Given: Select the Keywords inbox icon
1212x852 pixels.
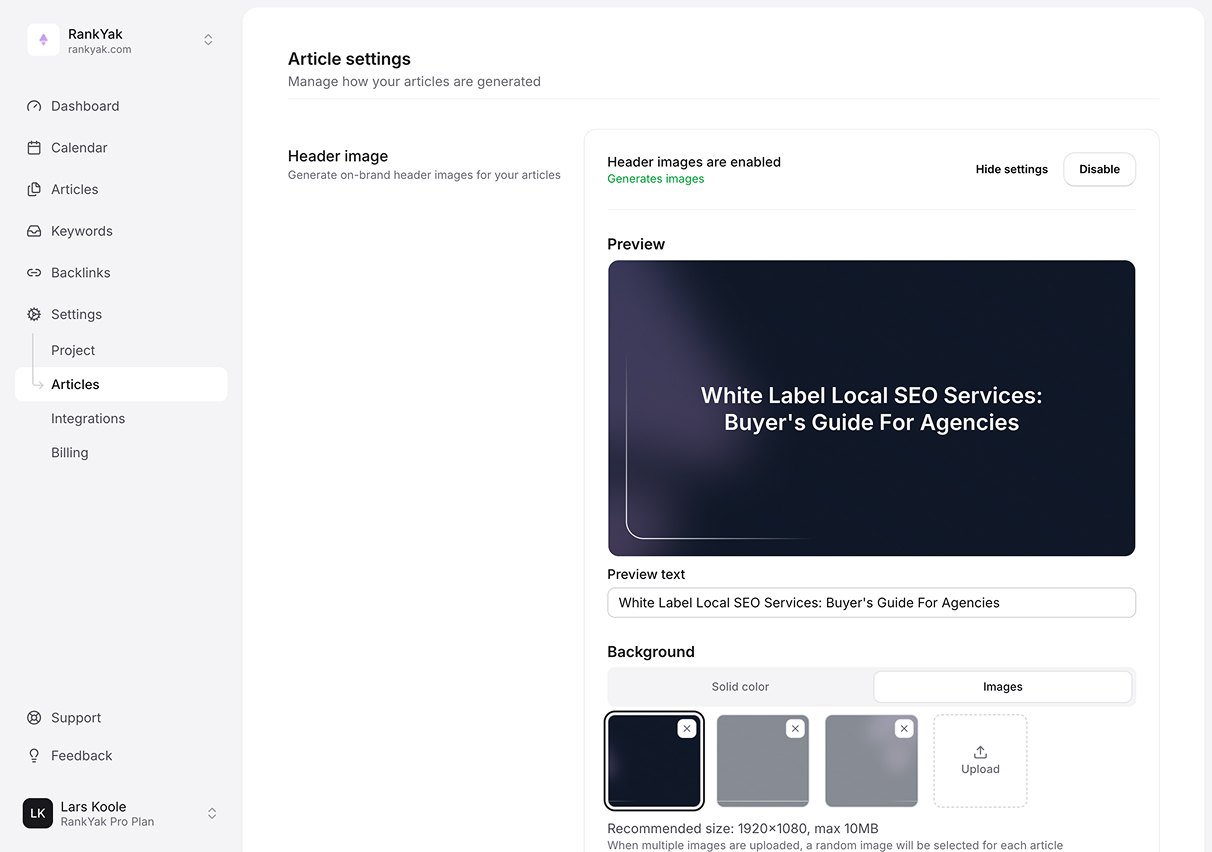Looking at the screenshot, I should pyautogui.click(x=34, y=231).
